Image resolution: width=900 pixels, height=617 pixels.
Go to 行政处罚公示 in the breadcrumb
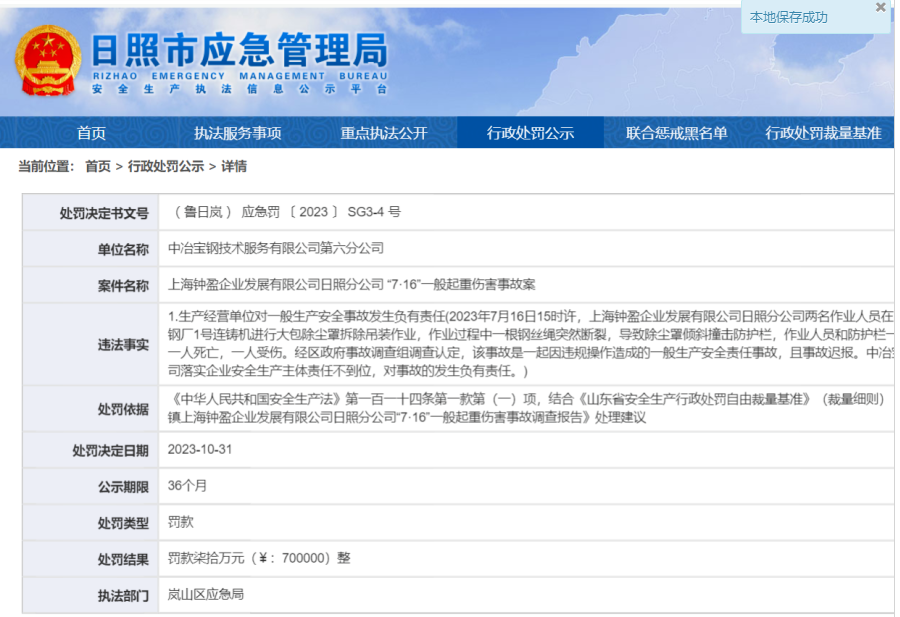coord(166,166)
